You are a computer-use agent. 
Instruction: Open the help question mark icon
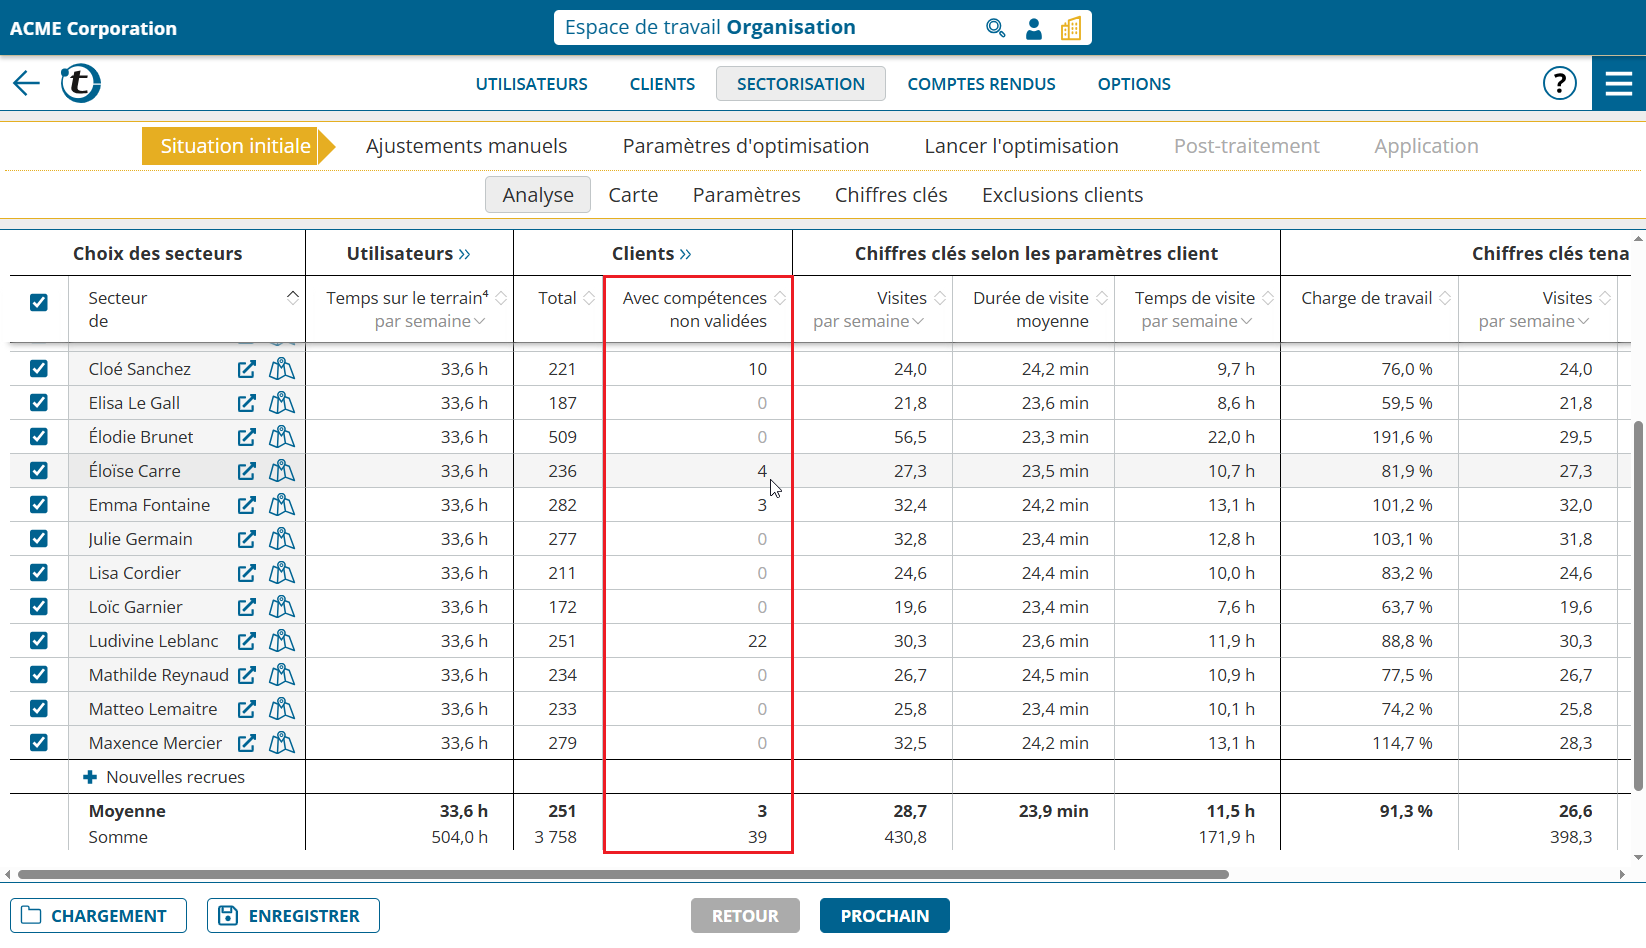(1559, 83)
